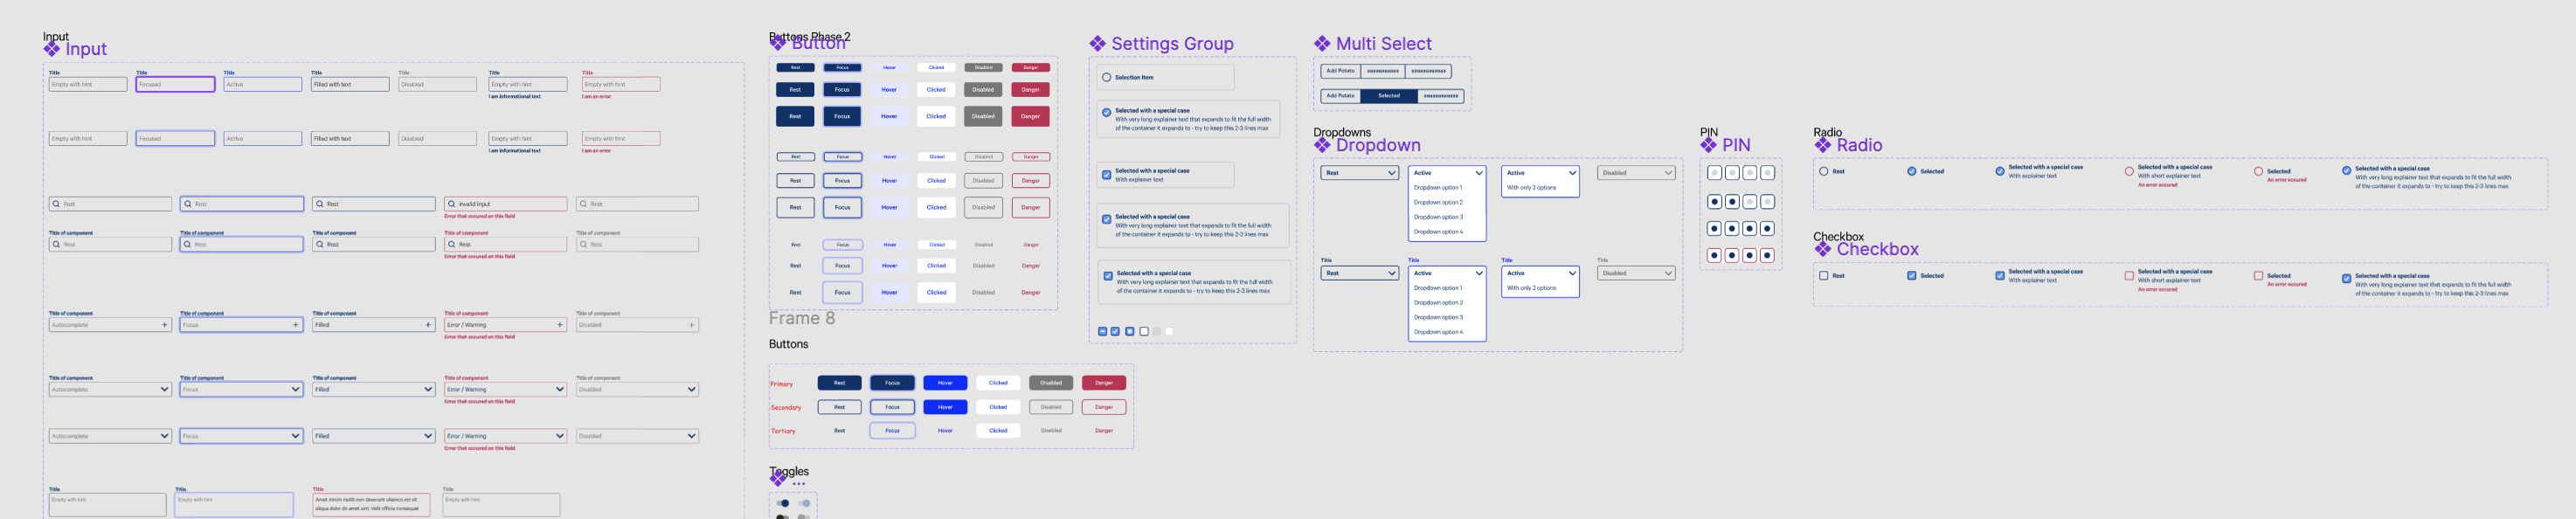The height and width of the screenshot is (519, 2576).
Task: Open the titled Rest dropdown in Dropdown section
Action: (1360, 273)
